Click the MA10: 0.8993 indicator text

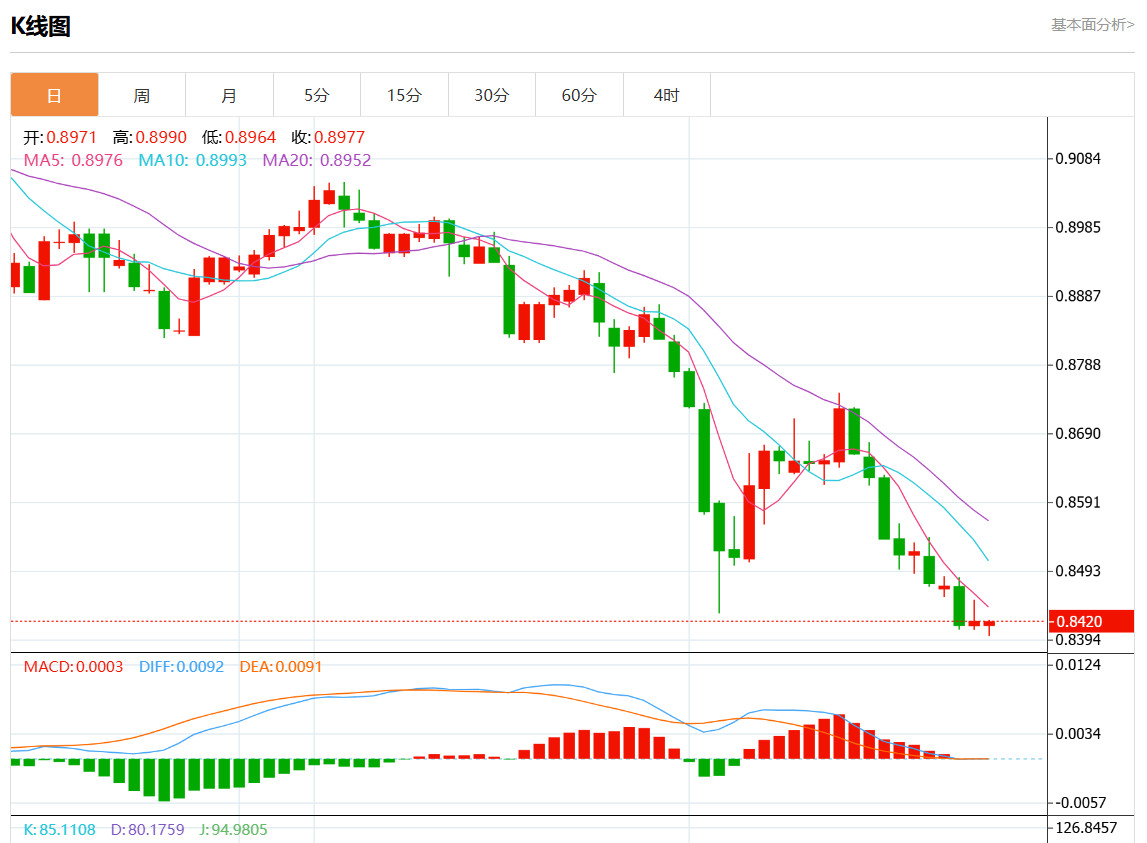click(192, 160)
